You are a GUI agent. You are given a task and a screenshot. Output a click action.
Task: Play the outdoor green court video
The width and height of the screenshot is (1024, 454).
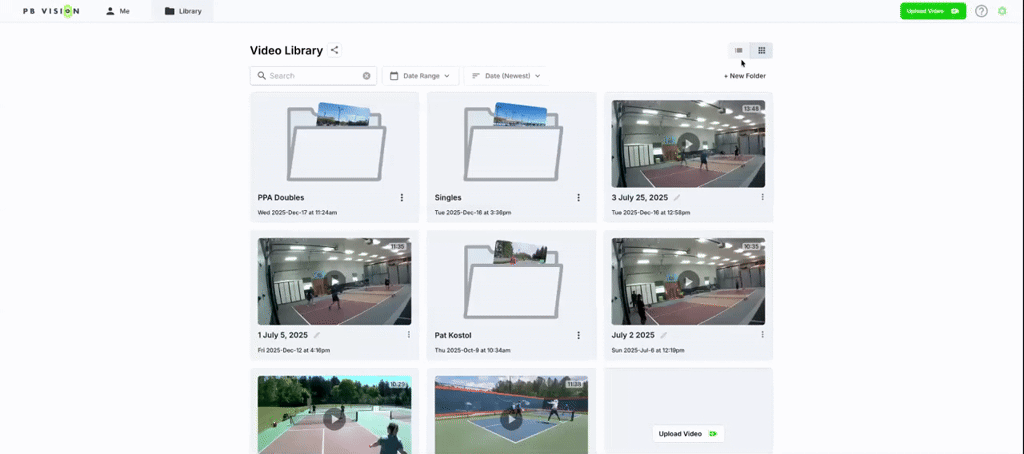(334, 419)
